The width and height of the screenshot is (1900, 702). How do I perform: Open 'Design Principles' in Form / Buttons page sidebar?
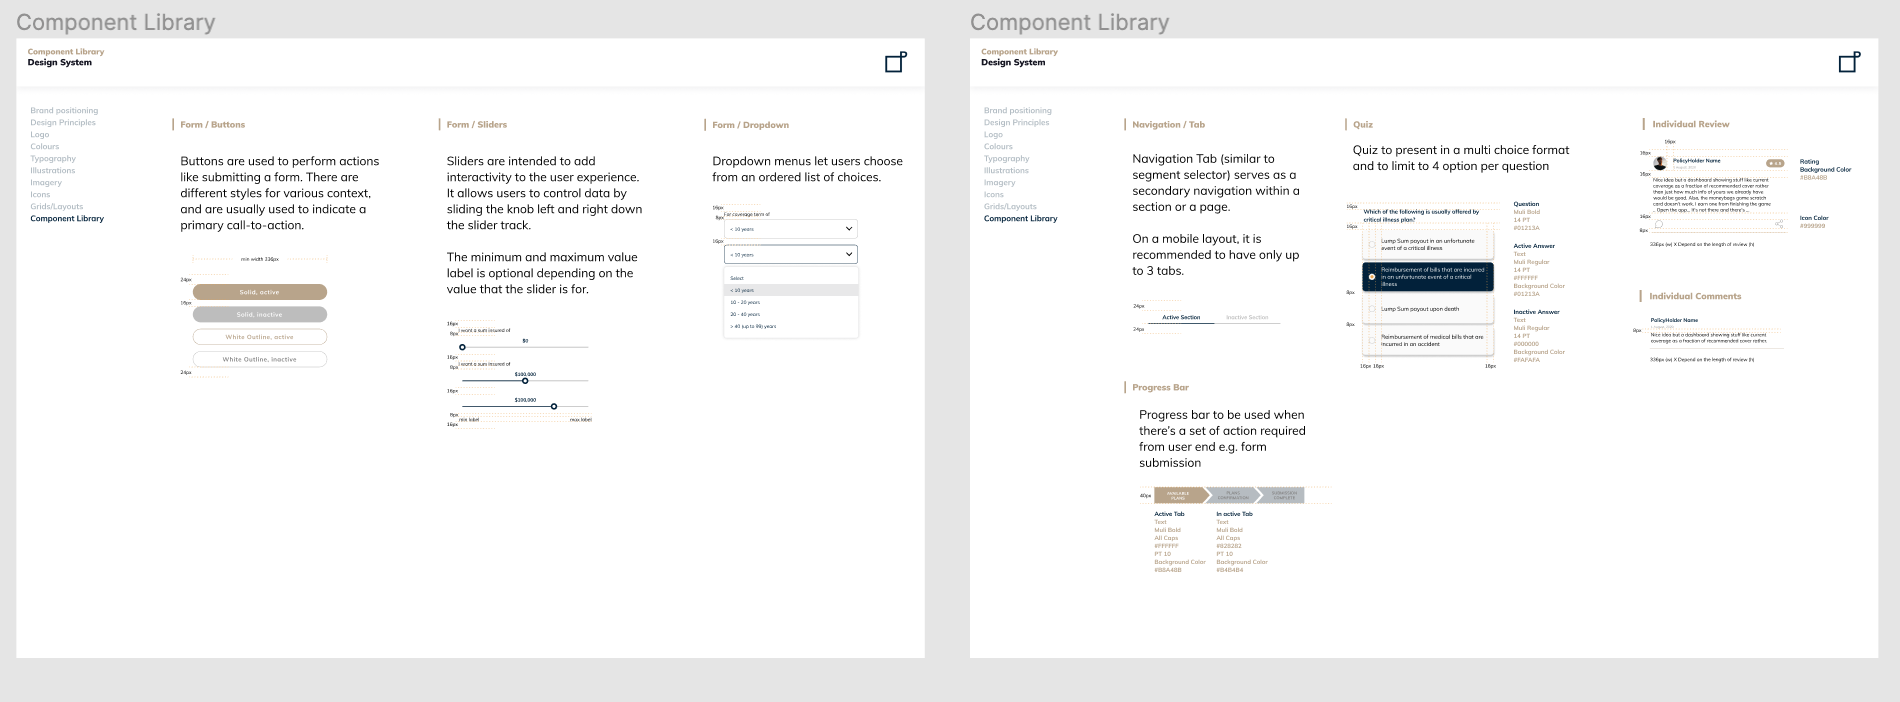coord(63,123)
